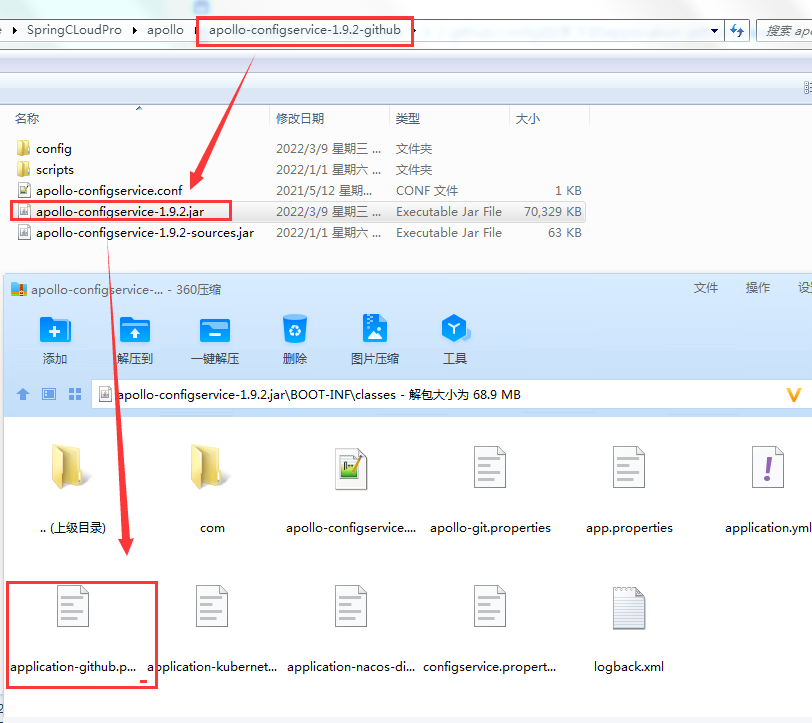Select the configservice.propert... file
The image size is (812, 723).
click(x=490, y=606)
